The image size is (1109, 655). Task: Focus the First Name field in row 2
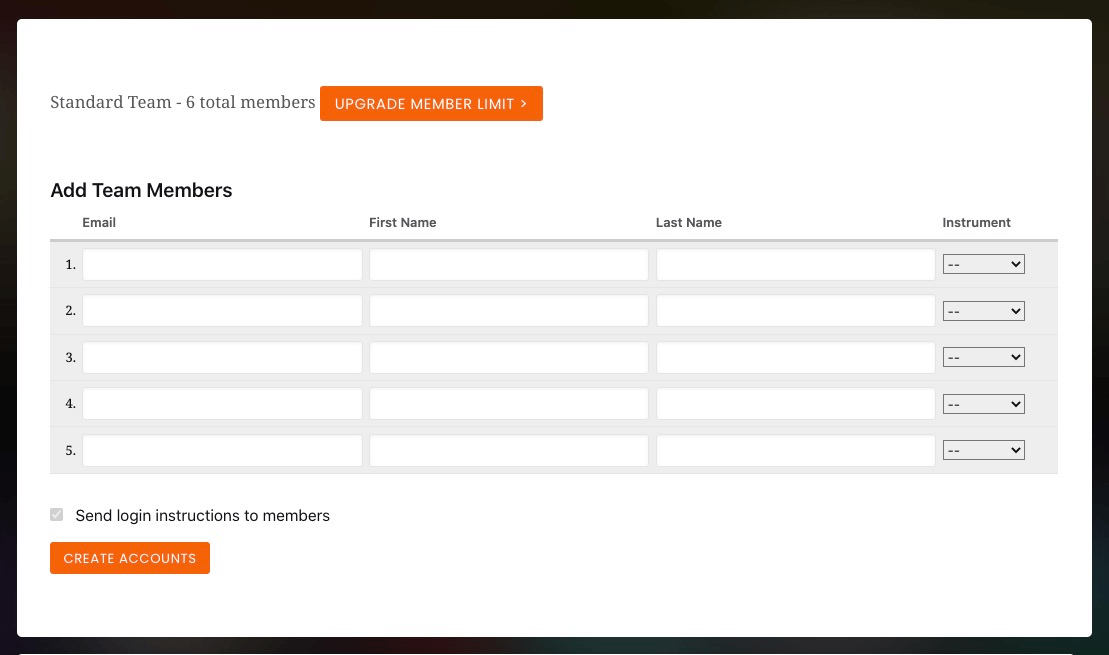click(509, 311)
